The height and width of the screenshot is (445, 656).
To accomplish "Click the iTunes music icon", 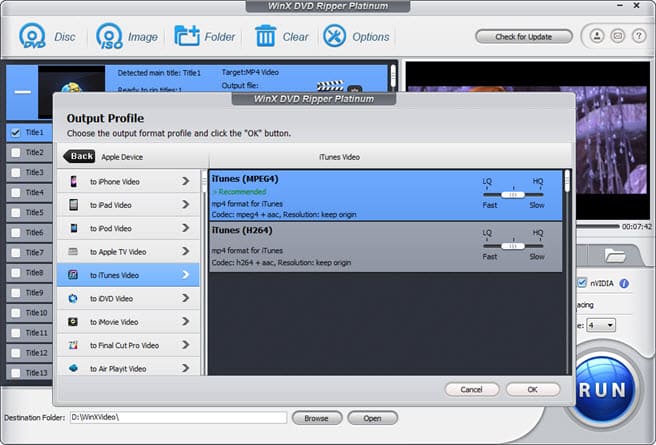I will pyautogui.click(x=73, y=275).
